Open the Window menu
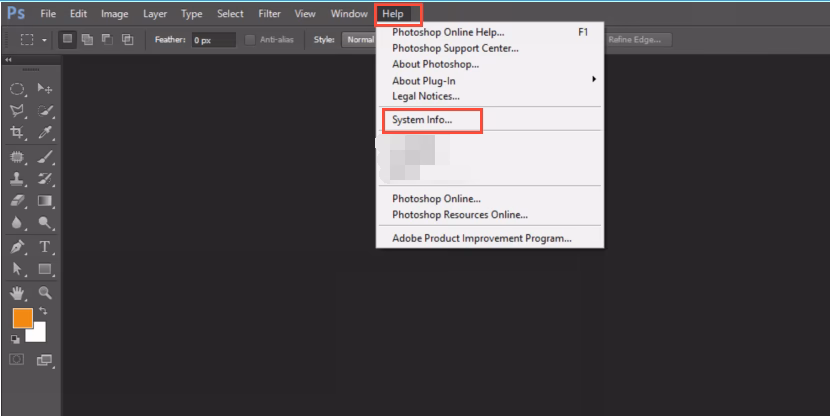The height and width of the screenshot is (416, 830). click(x=349, y=14)
